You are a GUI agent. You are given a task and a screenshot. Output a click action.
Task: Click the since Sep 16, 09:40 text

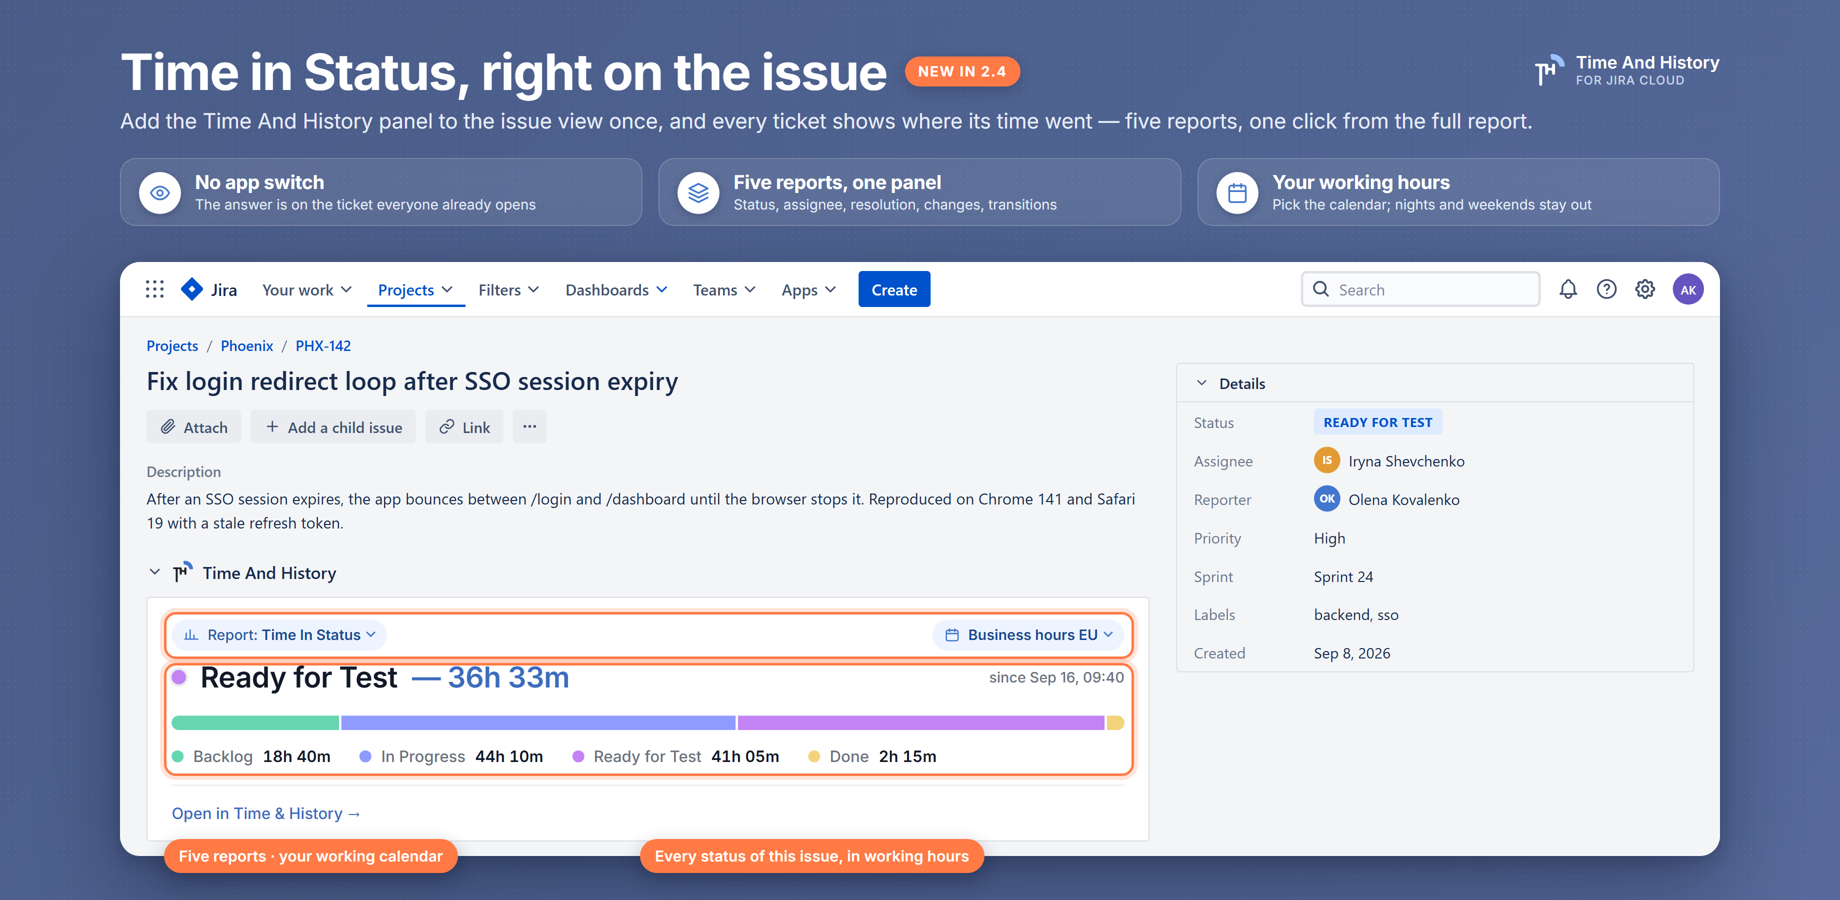(x=1056, y=677)
